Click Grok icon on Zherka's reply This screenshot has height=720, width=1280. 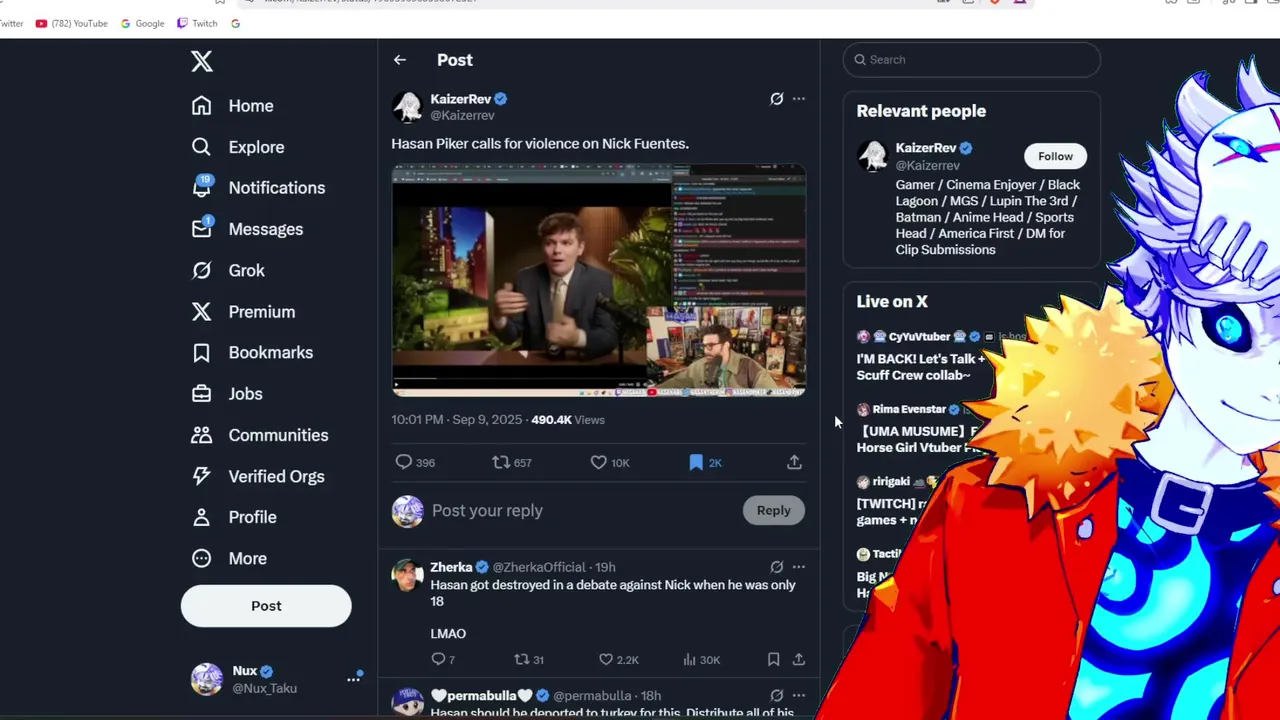point(776,567)
